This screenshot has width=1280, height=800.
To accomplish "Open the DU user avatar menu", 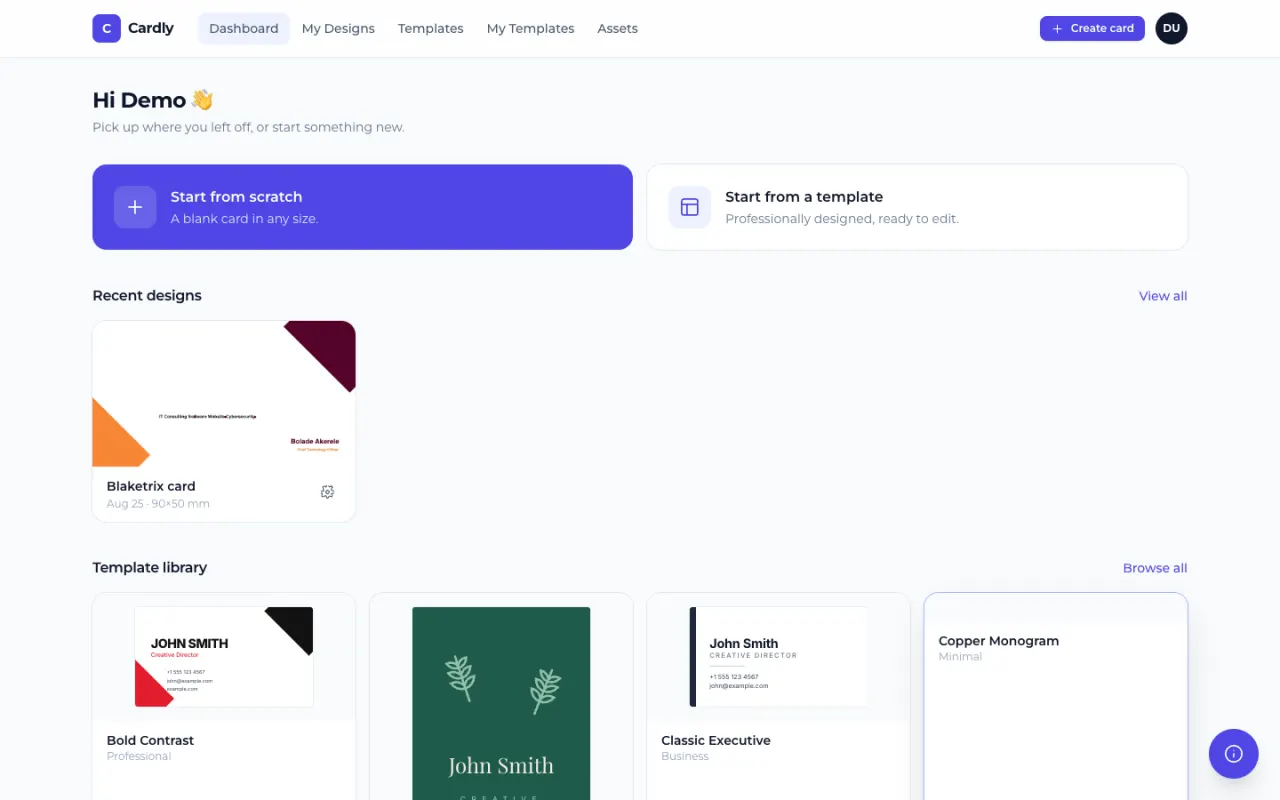I will [1171, 28].
